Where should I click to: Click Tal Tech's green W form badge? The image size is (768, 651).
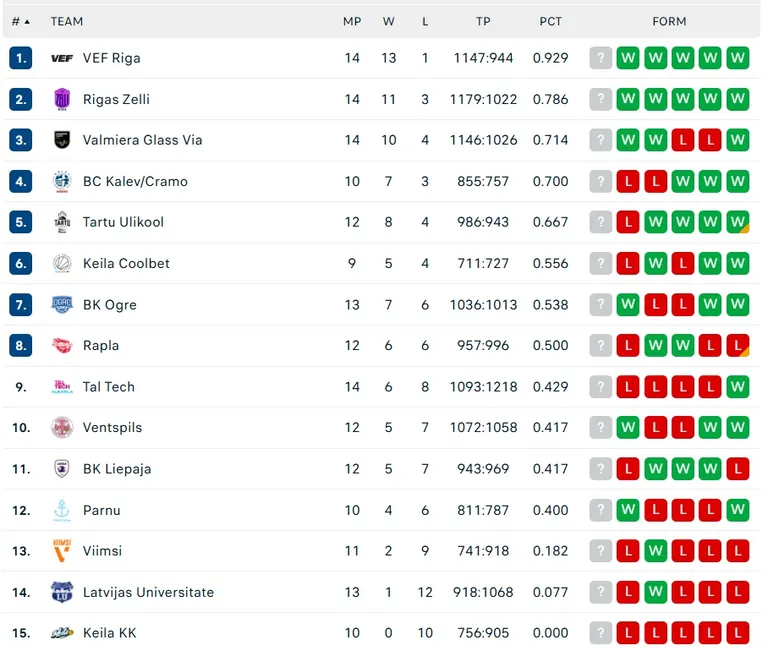pyautogui.click(x=738, y=386)
